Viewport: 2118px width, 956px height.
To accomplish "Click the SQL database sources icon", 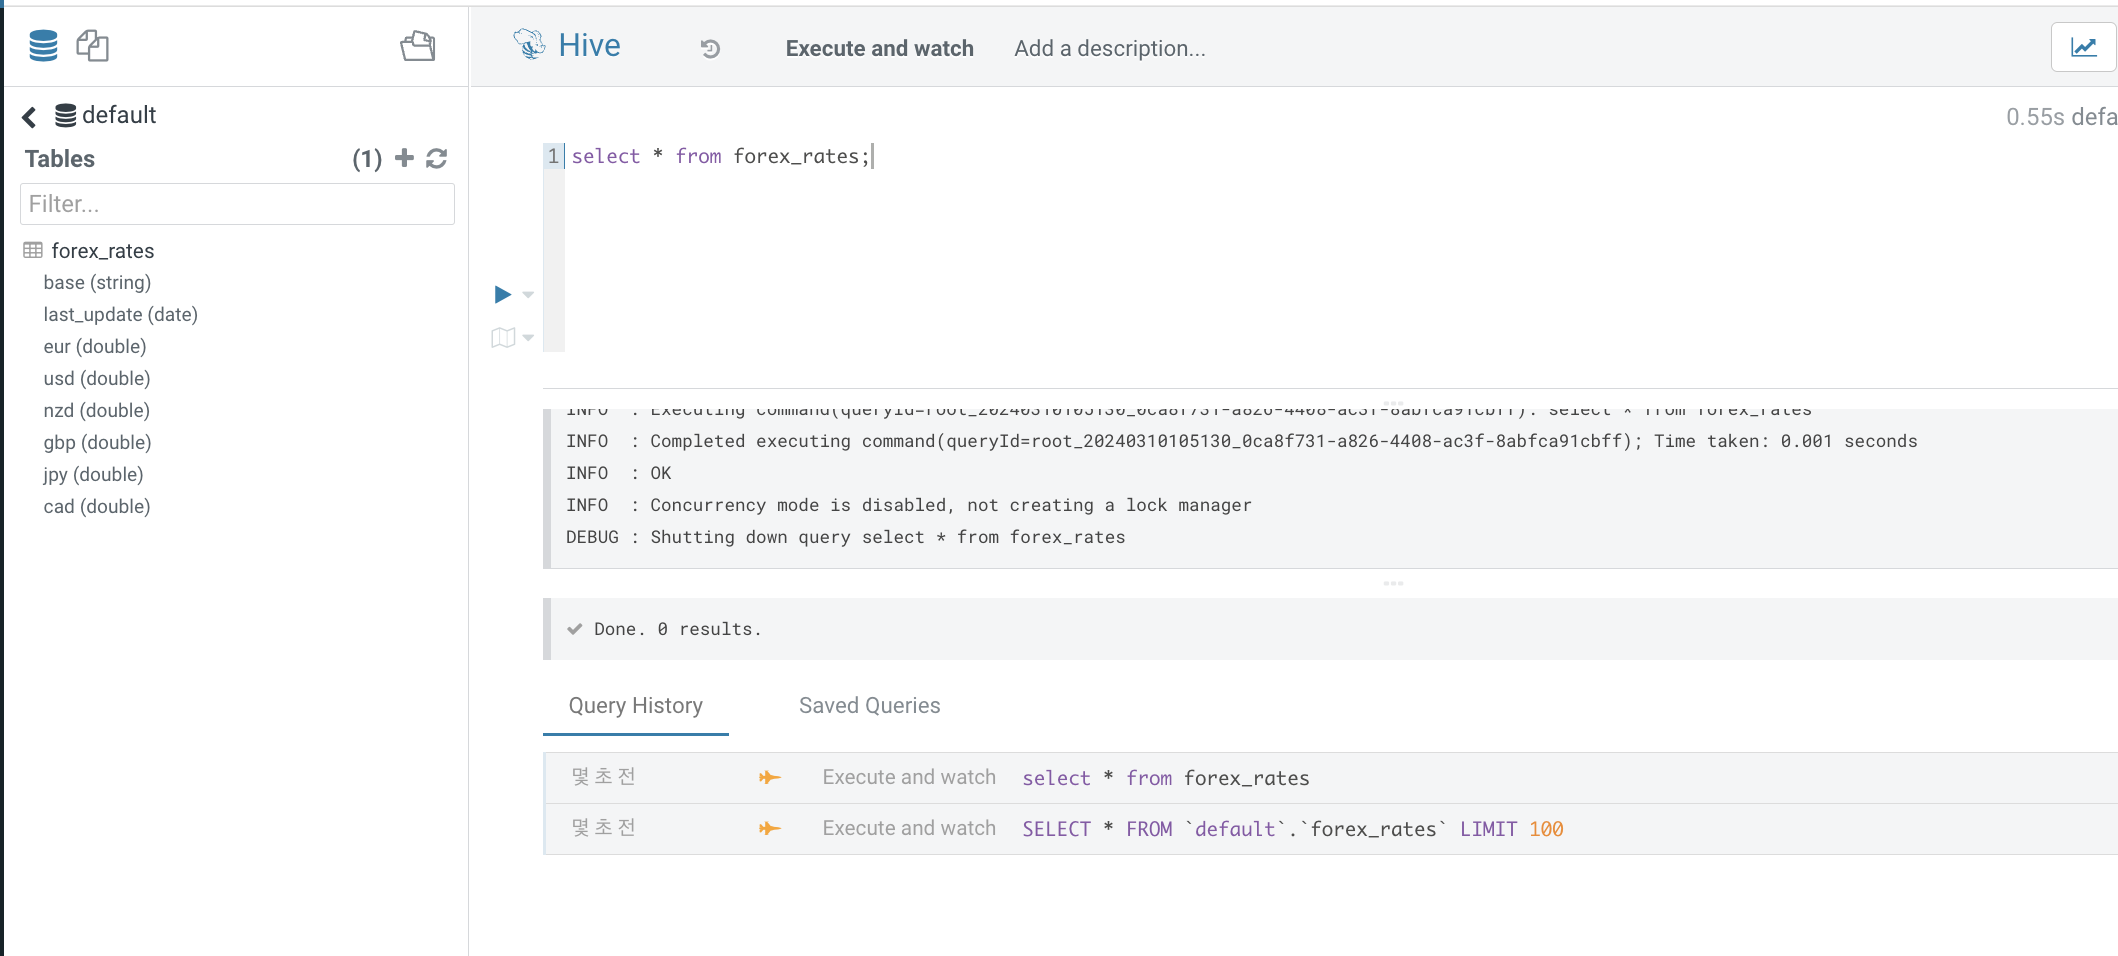I will (x=43, y=46).
